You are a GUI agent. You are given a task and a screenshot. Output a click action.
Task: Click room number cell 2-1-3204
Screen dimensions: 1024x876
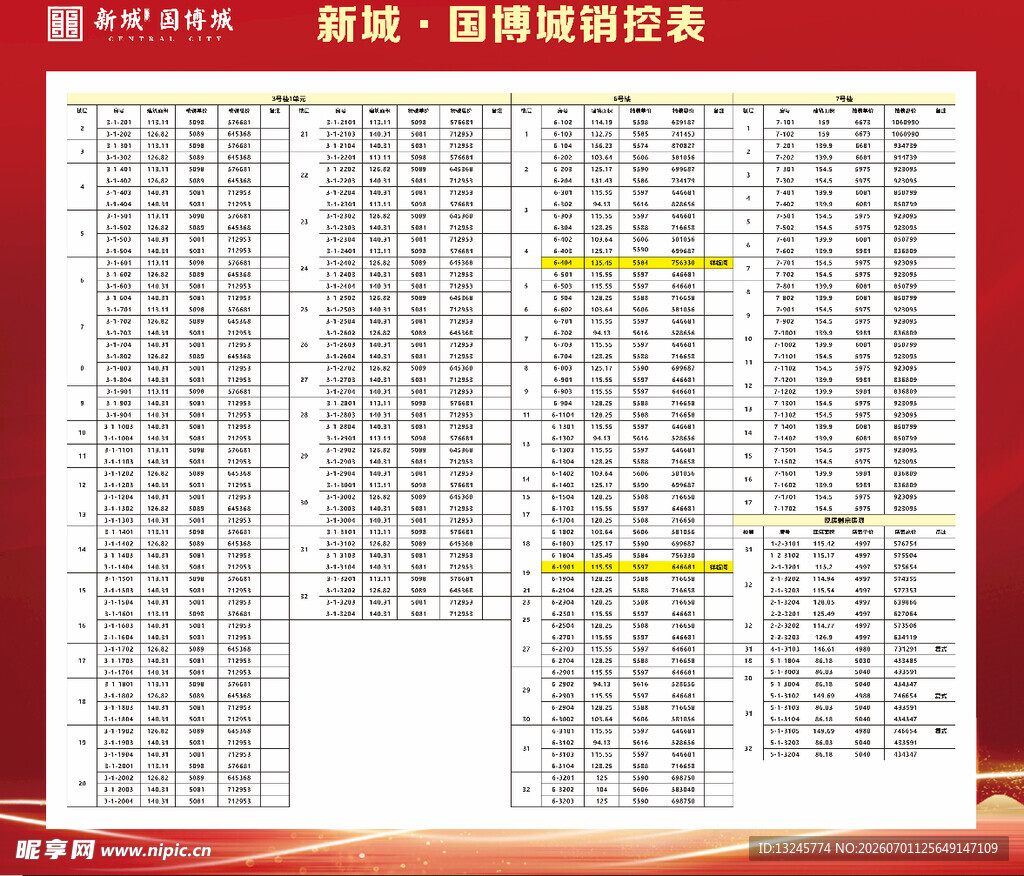pyautogui.click(x=785, y=602)
